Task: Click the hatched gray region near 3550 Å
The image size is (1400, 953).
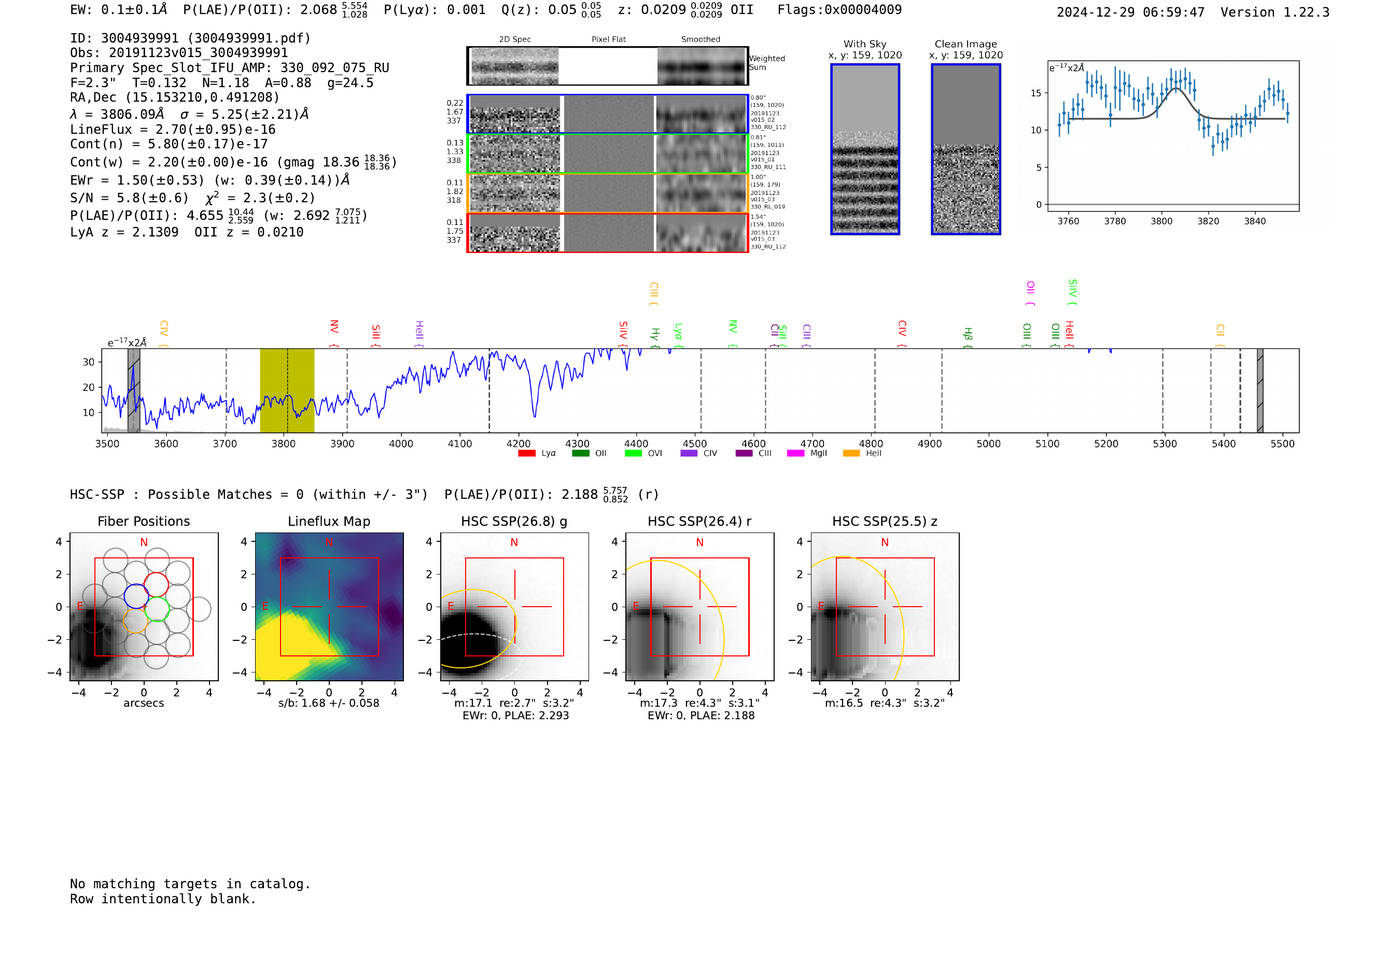Action: point(134,390)
